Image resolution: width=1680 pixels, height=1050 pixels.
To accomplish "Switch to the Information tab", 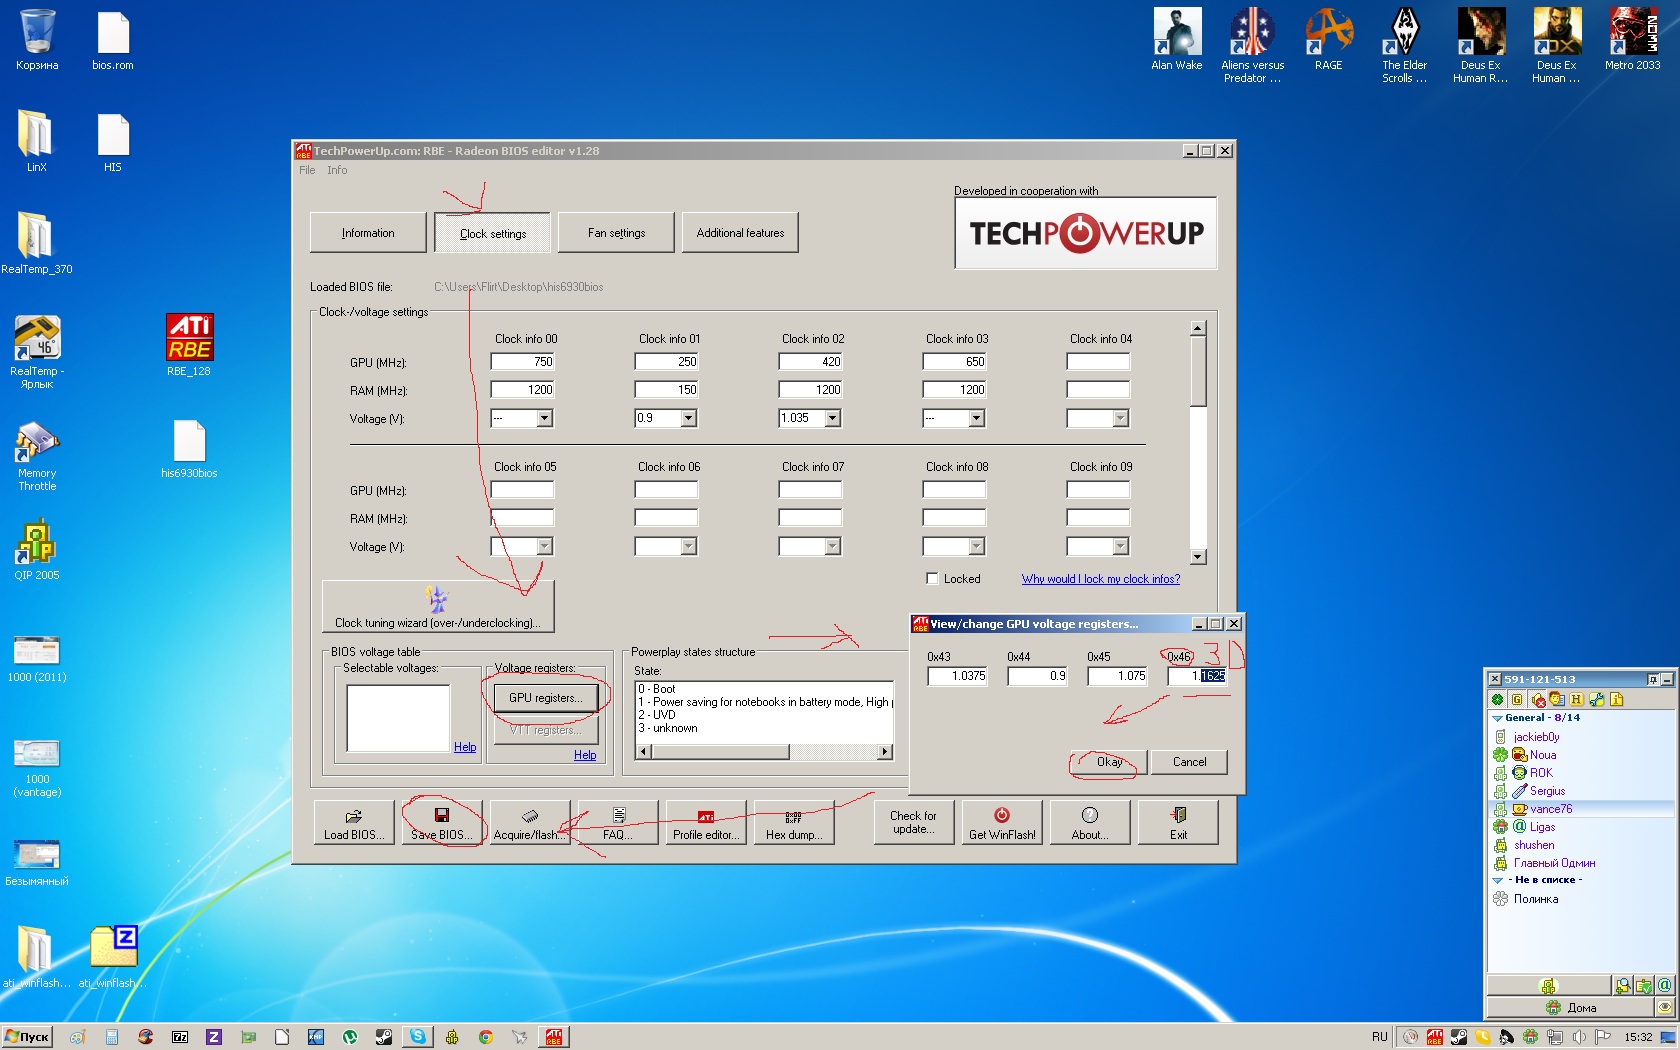I will tap(368, 233).
